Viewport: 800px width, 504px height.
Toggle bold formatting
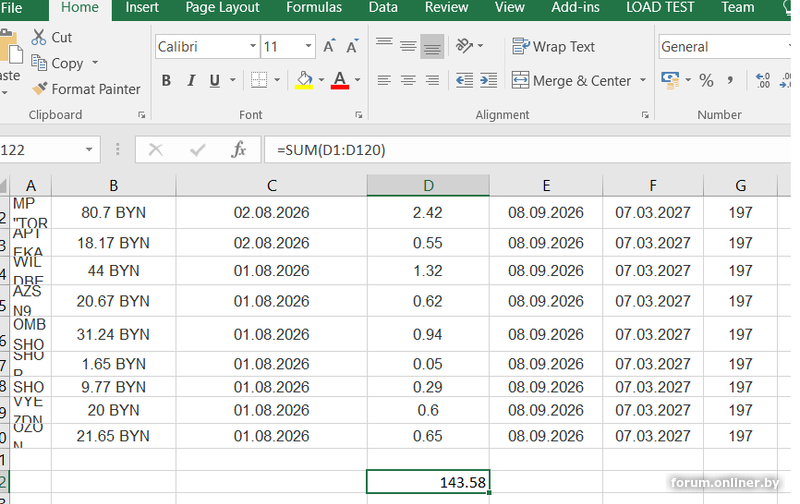166,80
